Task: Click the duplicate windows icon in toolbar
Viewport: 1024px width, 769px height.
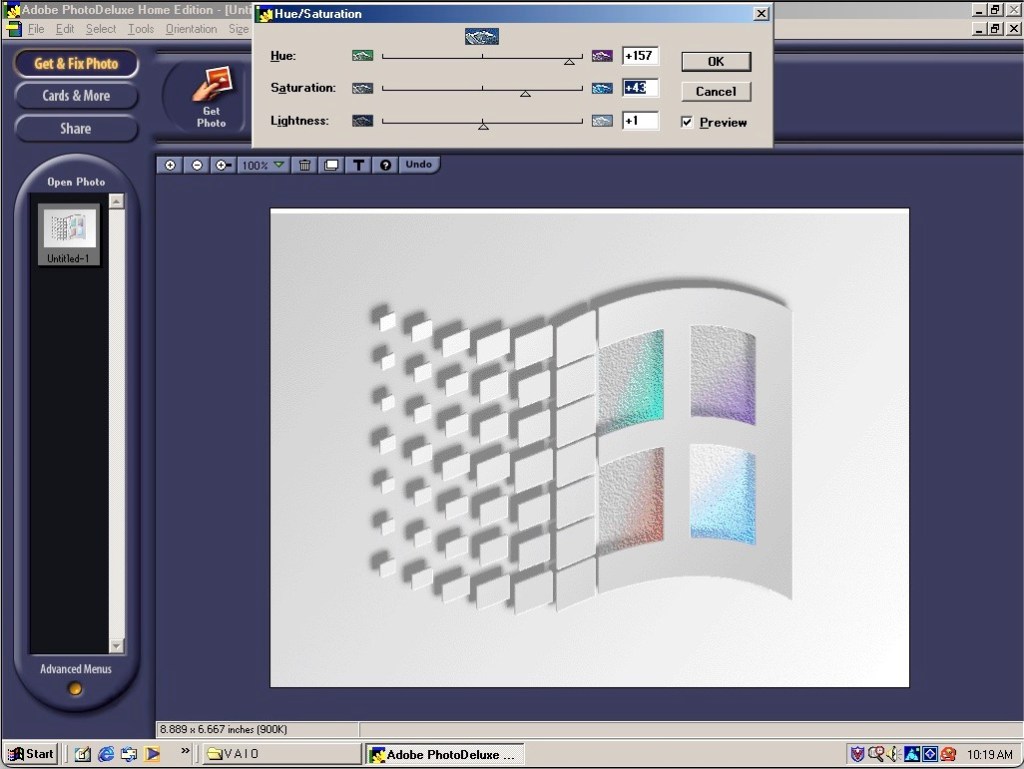Action: [332, 165]
